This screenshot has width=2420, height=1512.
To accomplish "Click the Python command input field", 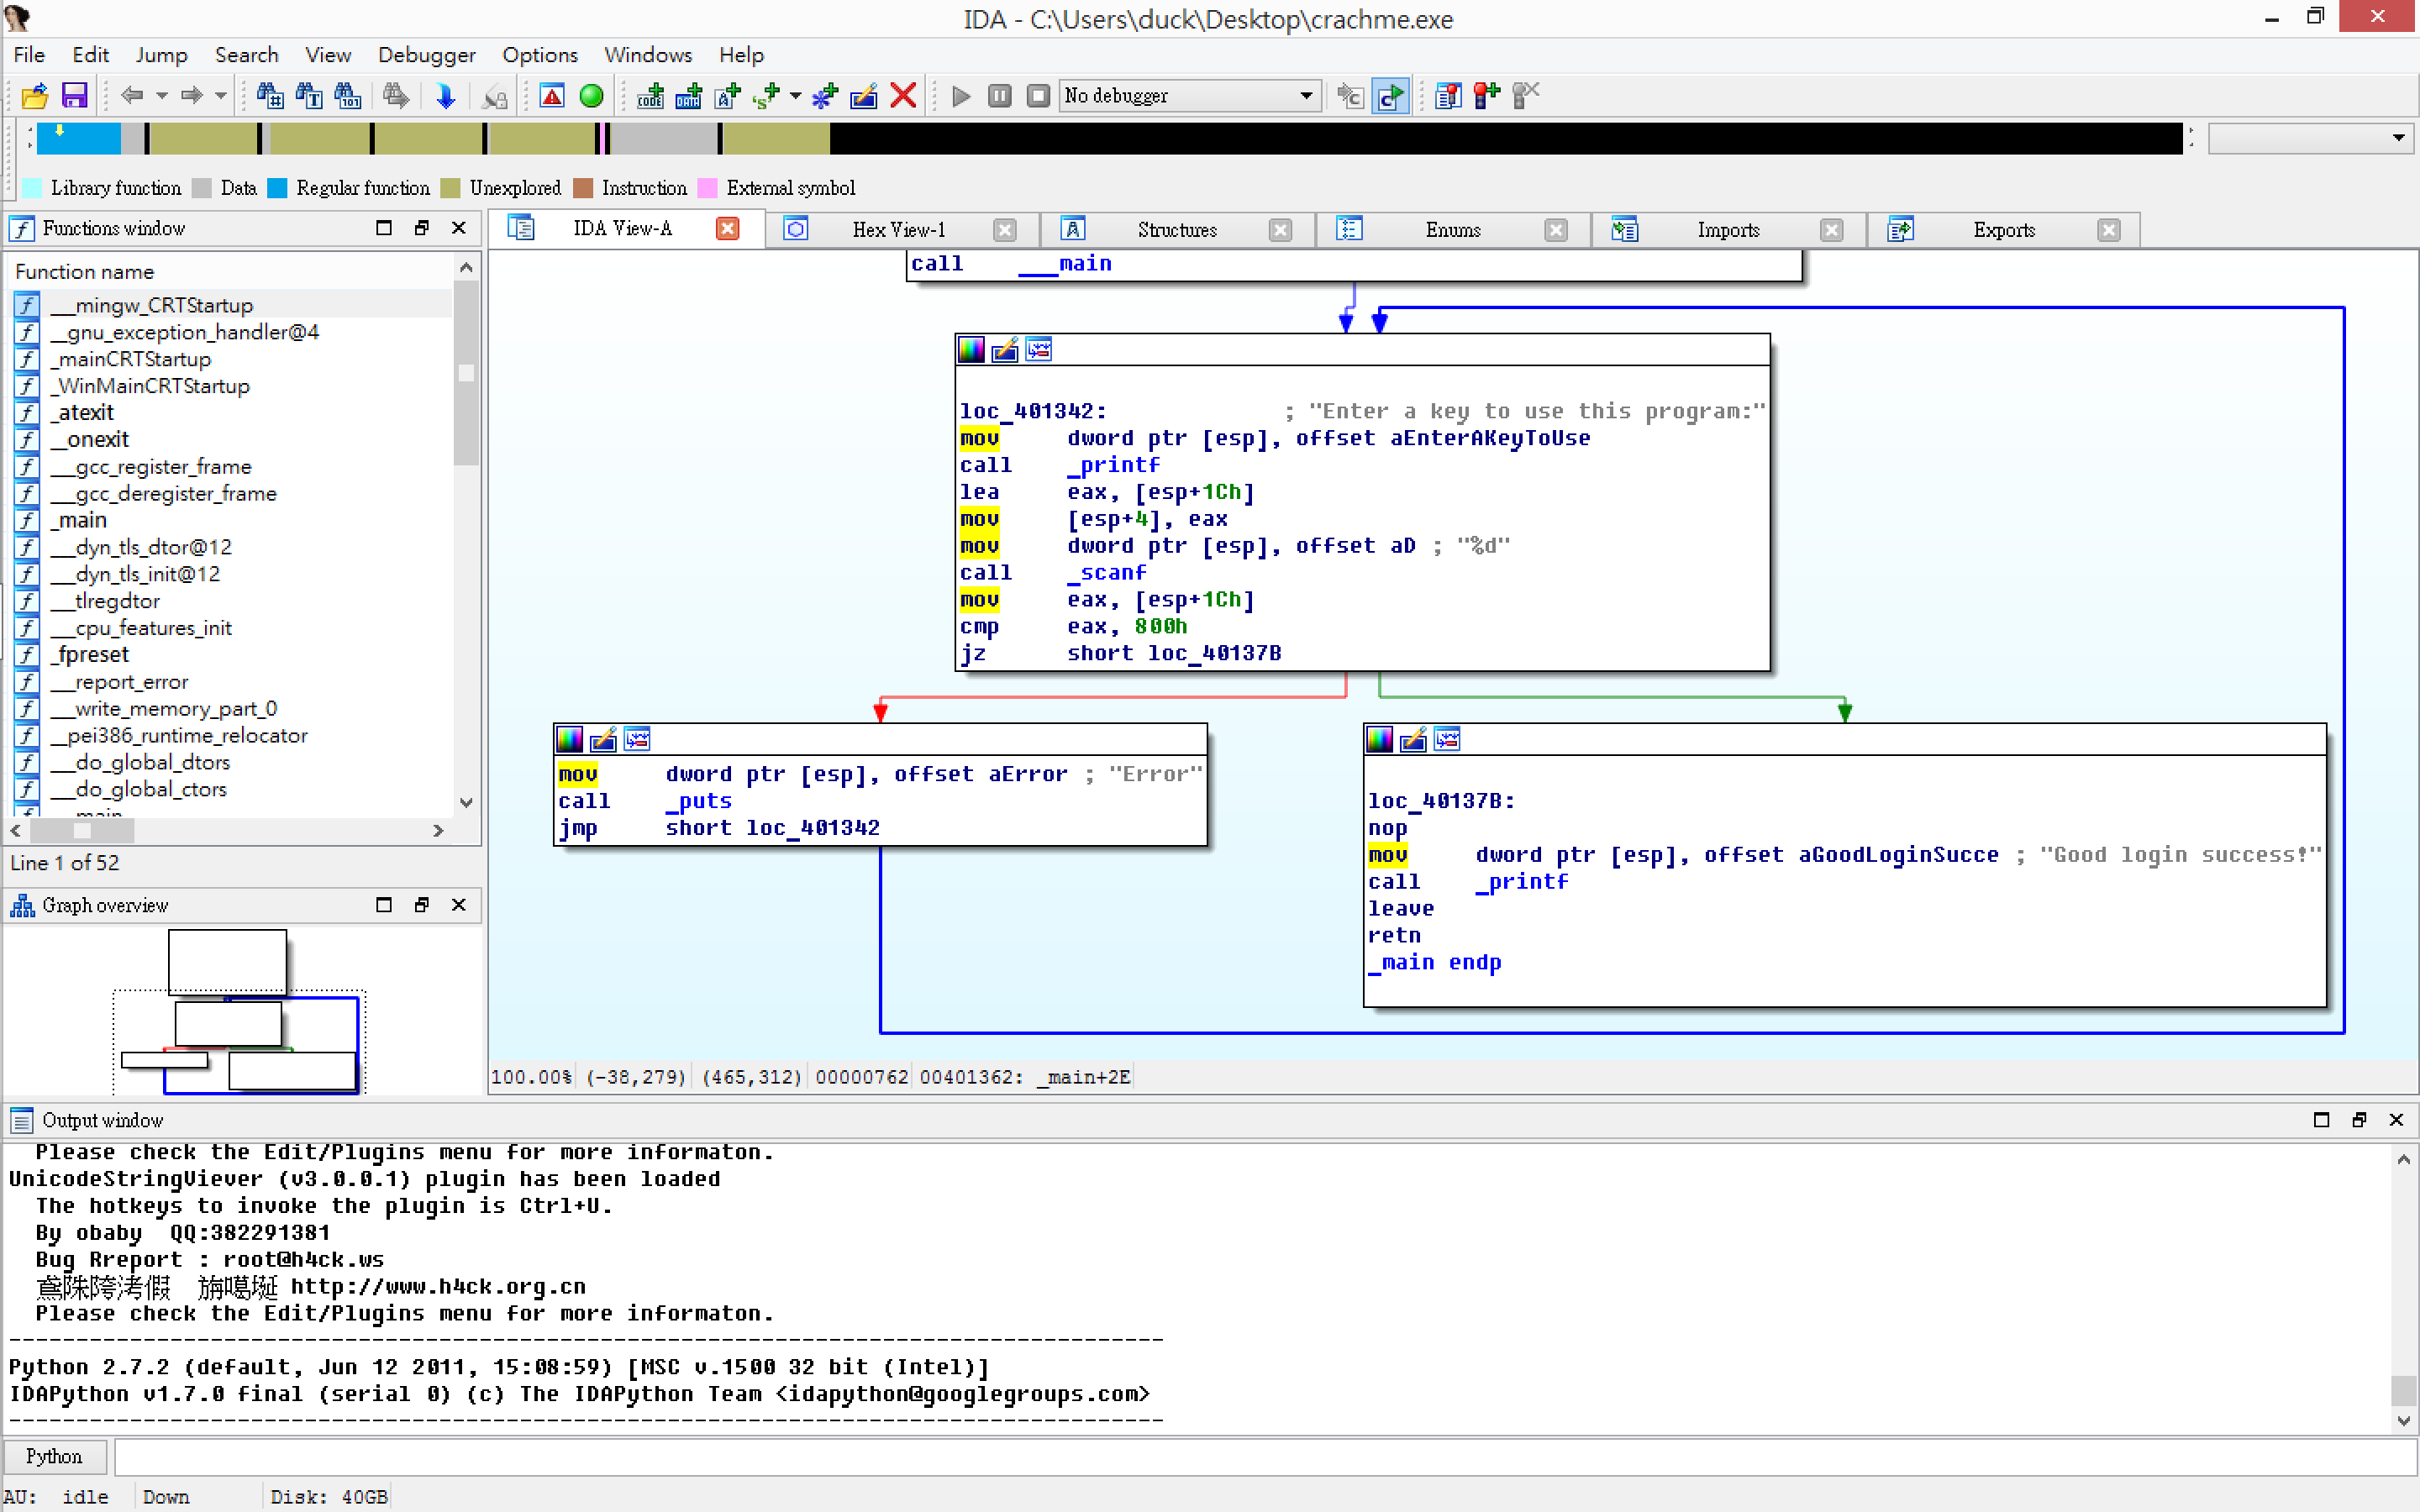I will point(1260,1456).
